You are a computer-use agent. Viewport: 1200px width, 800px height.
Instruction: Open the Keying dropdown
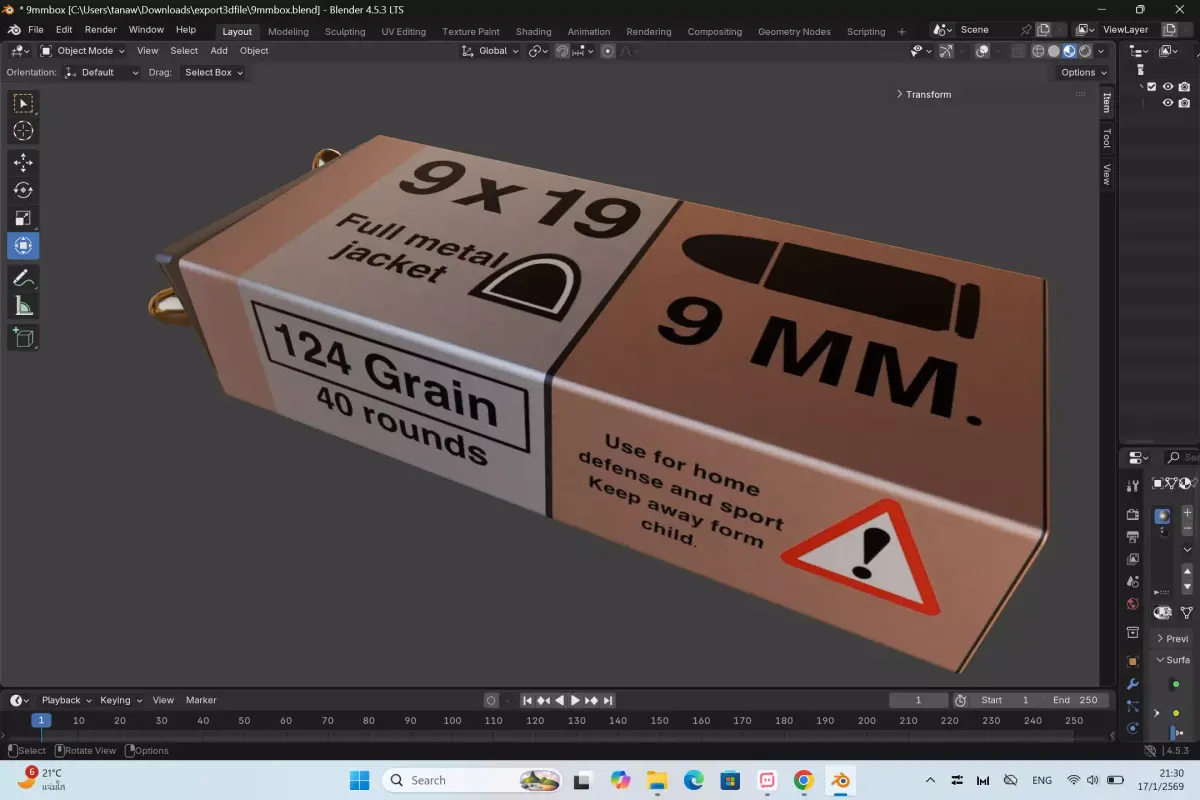click(121, 700)
